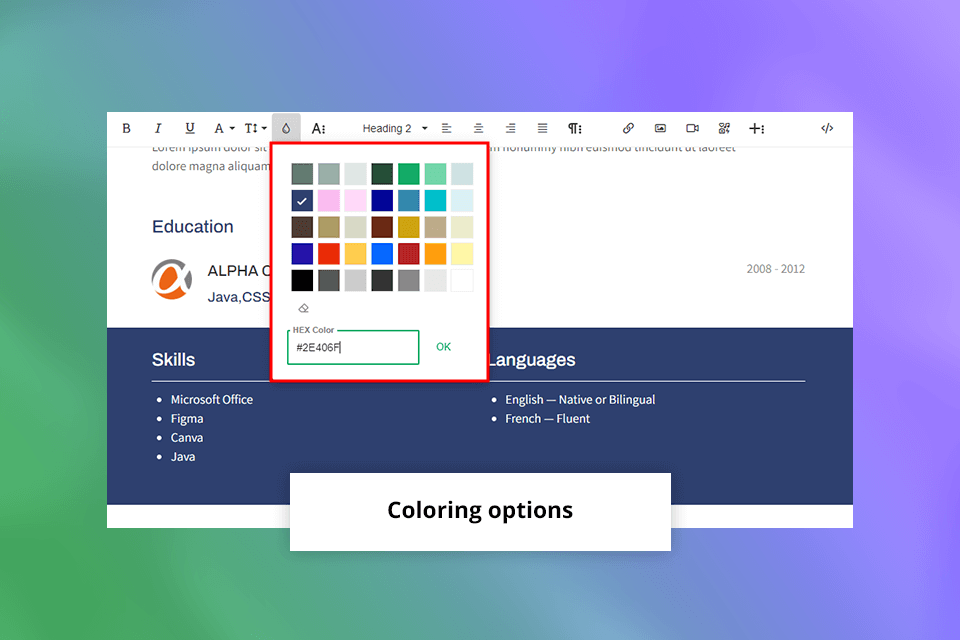Align text left

(x=446, y=129)
